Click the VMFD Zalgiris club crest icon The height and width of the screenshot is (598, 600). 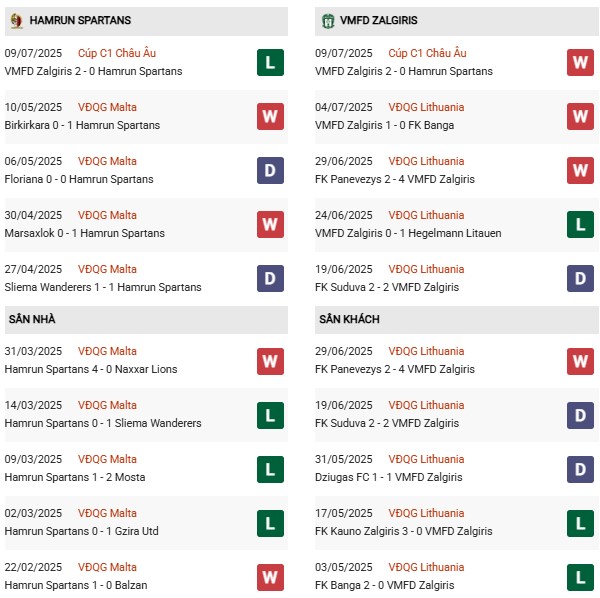point(327,20)
